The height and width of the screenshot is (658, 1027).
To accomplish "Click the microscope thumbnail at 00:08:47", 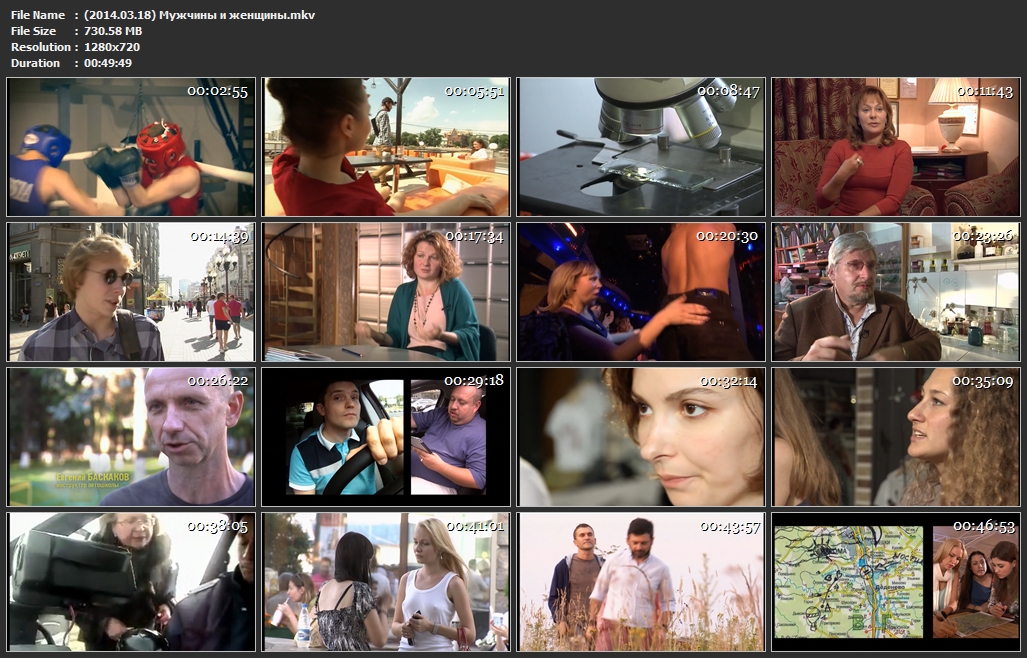I will click(x=641, y=147).
